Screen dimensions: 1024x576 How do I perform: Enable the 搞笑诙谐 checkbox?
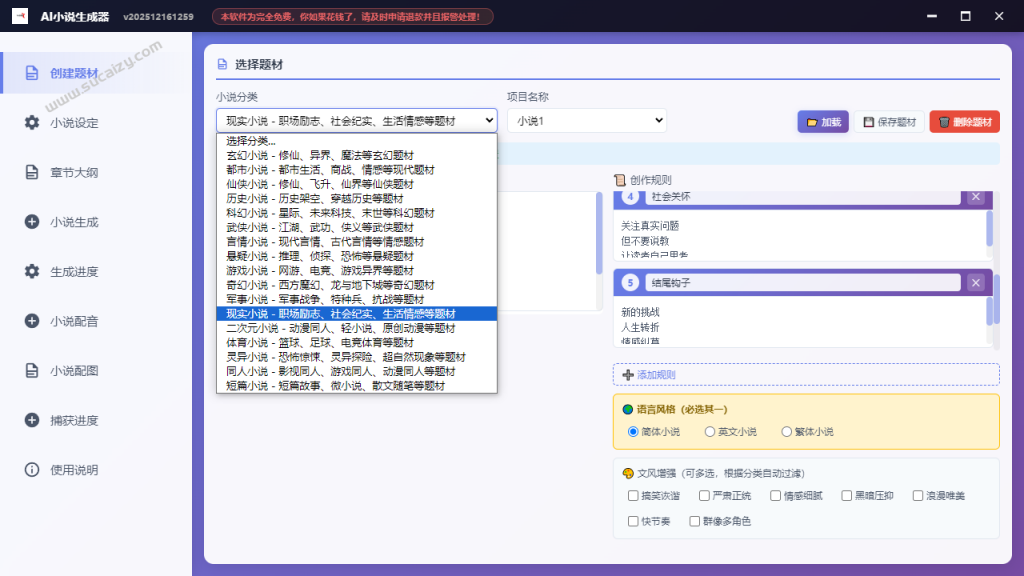coord(633,496)
